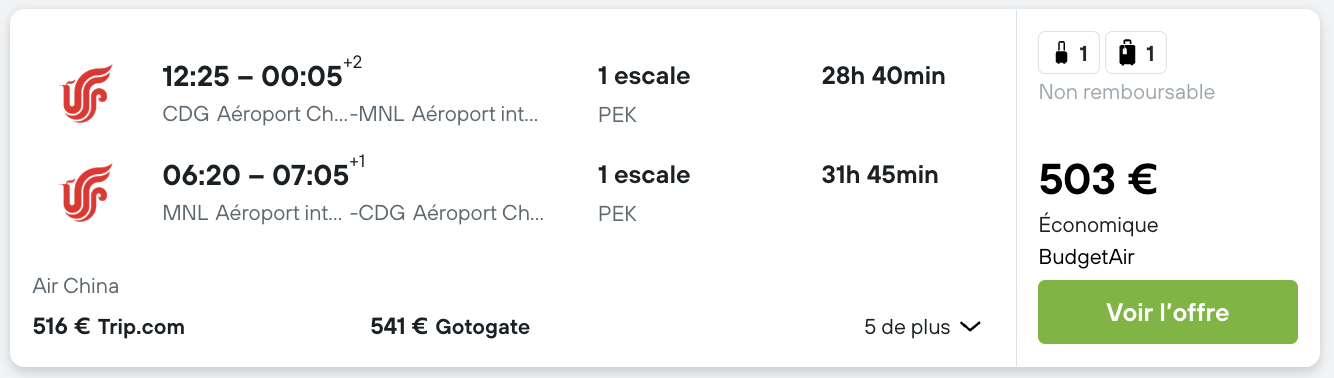Click the Non remboursable text
The height and width of the screenshot is (378, 1334).
coord(1127,93)
